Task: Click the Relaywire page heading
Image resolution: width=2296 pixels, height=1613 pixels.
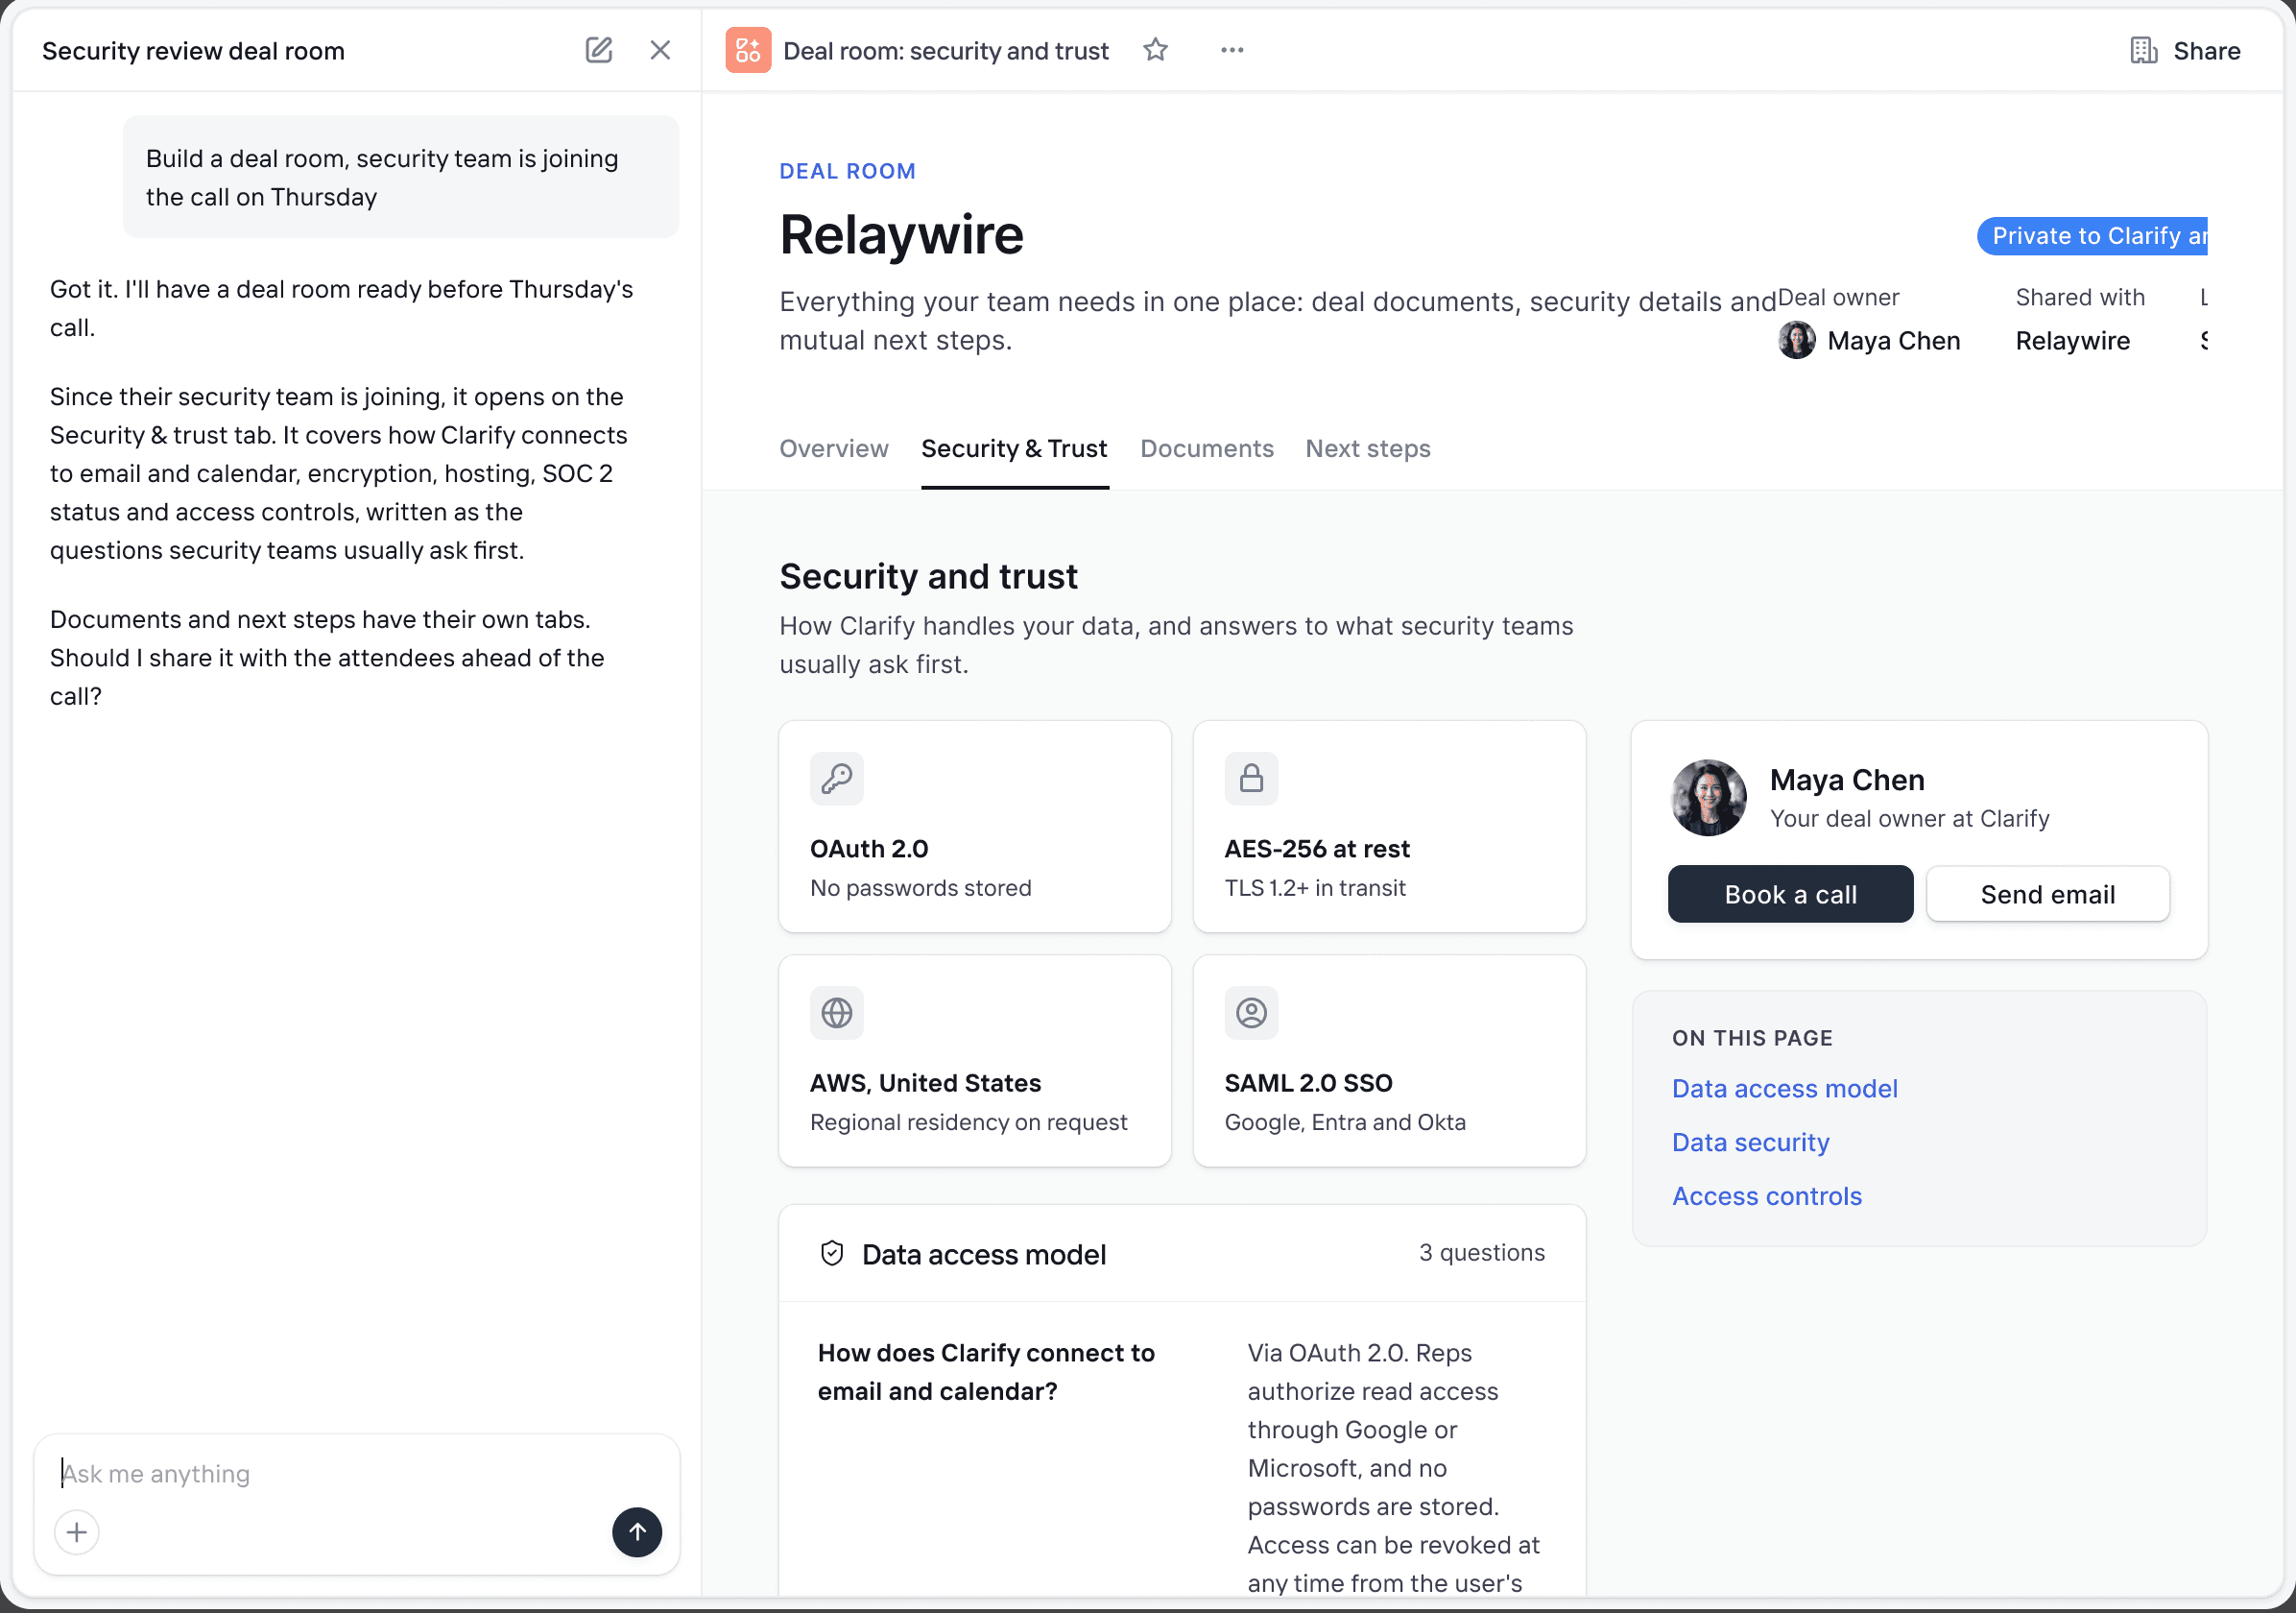Action: tap(901, 235)
